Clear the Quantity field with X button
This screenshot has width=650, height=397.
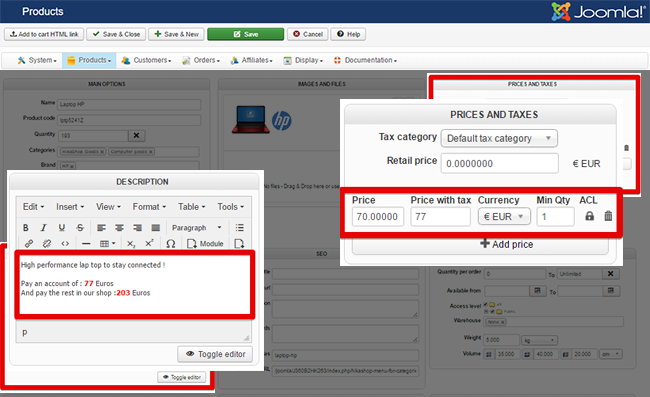(136, 135)
